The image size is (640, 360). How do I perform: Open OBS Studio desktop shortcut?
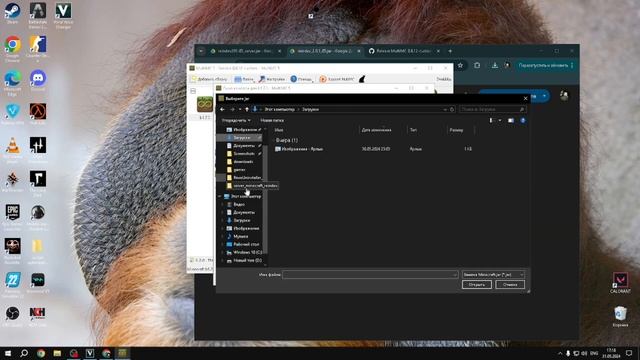[x=12, y=316]
